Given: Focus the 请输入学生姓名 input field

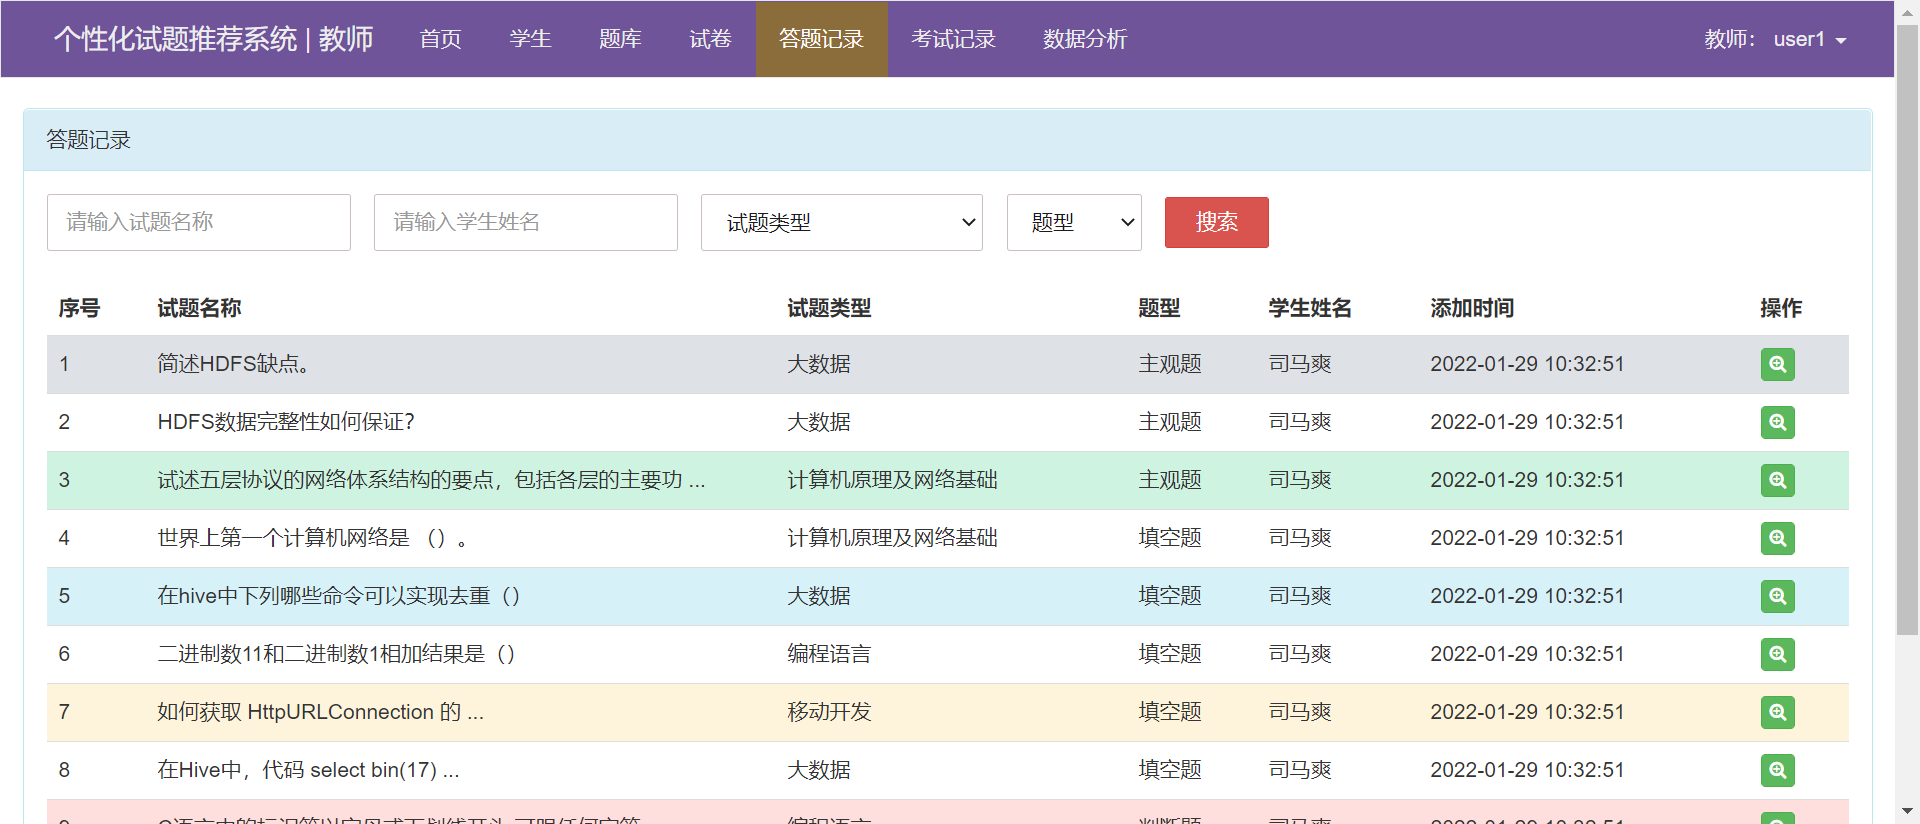Looking at the screenshot, I should [526, 222].
